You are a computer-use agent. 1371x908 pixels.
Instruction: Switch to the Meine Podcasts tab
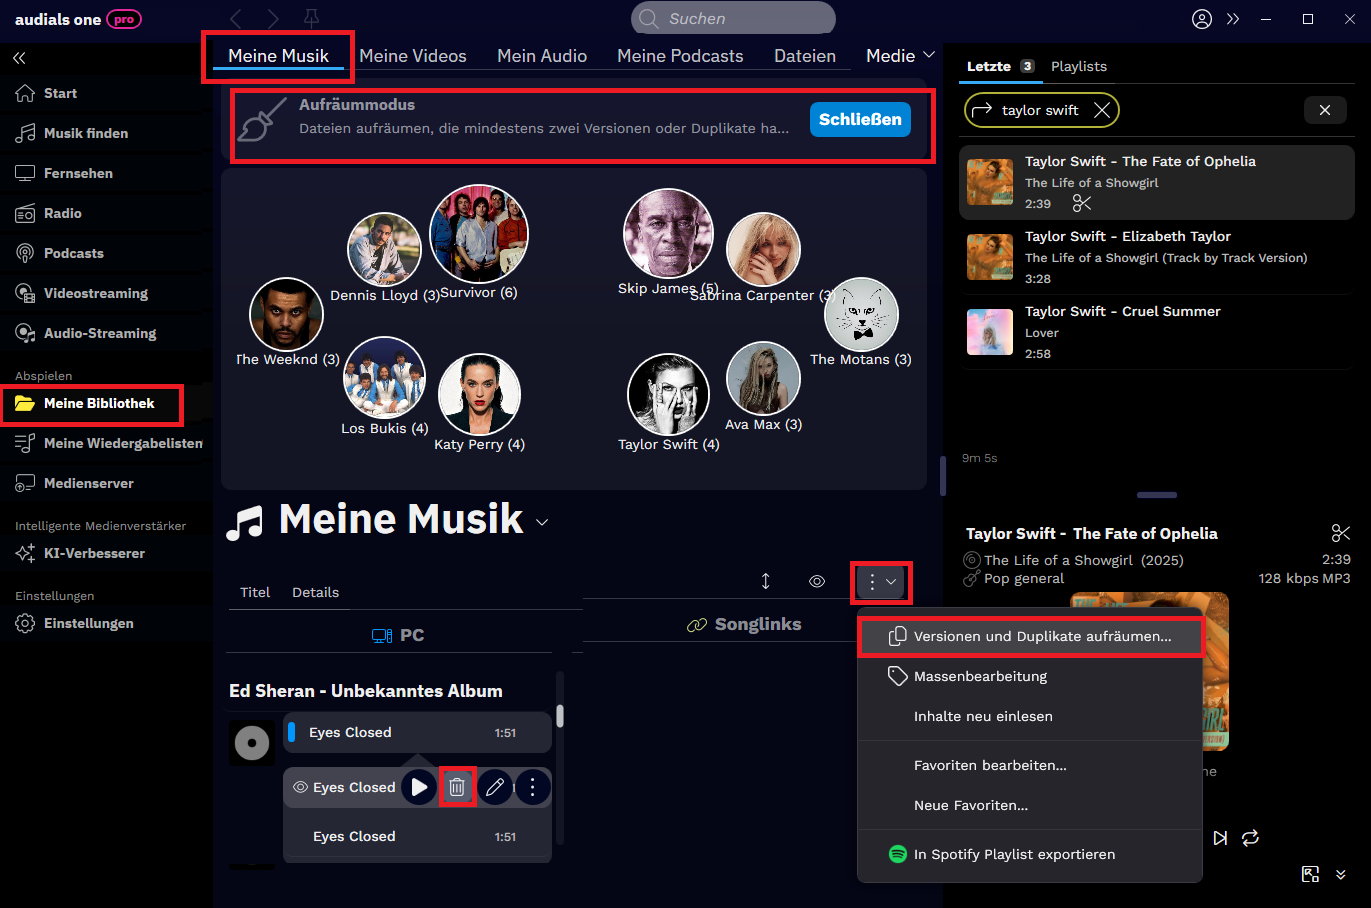(x=680, y=56)
